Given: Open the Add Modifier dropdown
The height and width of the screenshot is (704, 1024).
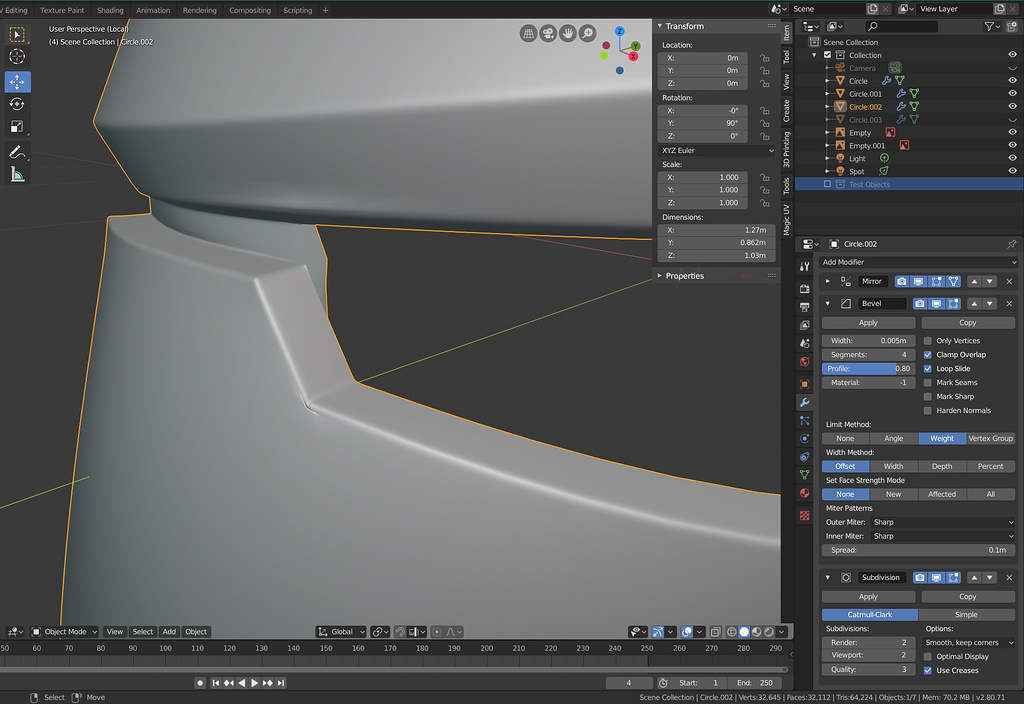Looking at the screenshot, I should tap(919, 263).
